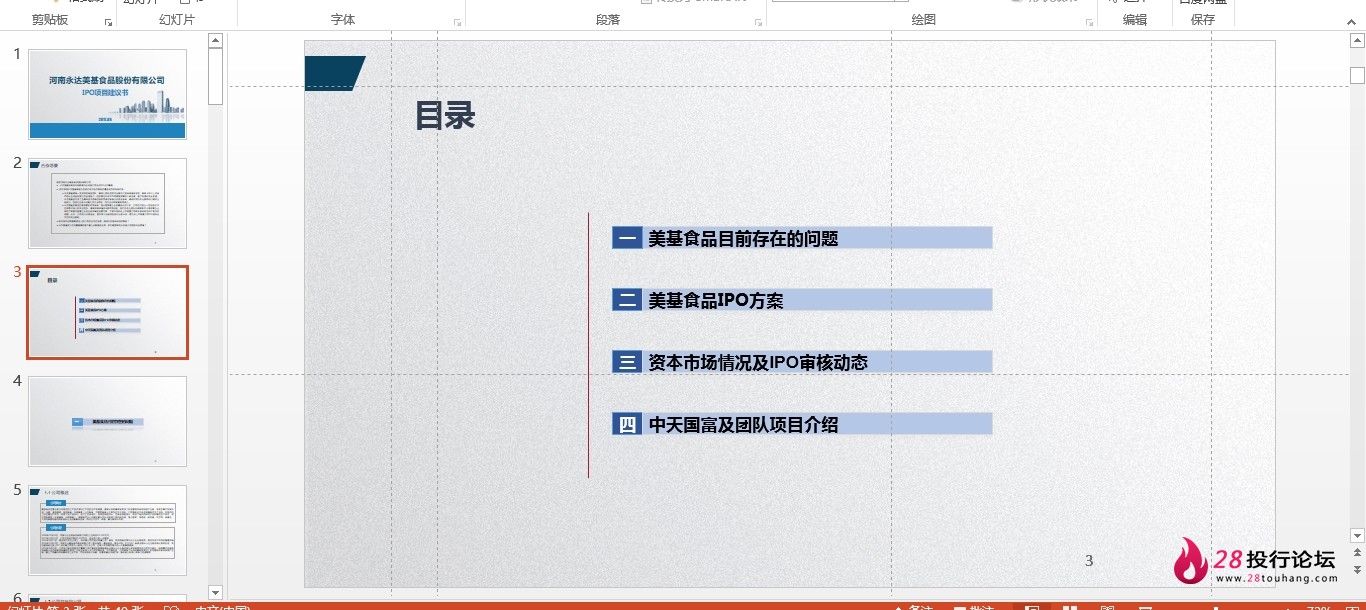This screenshot has height=610, width=1366.
Task: Click the editing area scrollbar thumb
Action: [1357, 75]
